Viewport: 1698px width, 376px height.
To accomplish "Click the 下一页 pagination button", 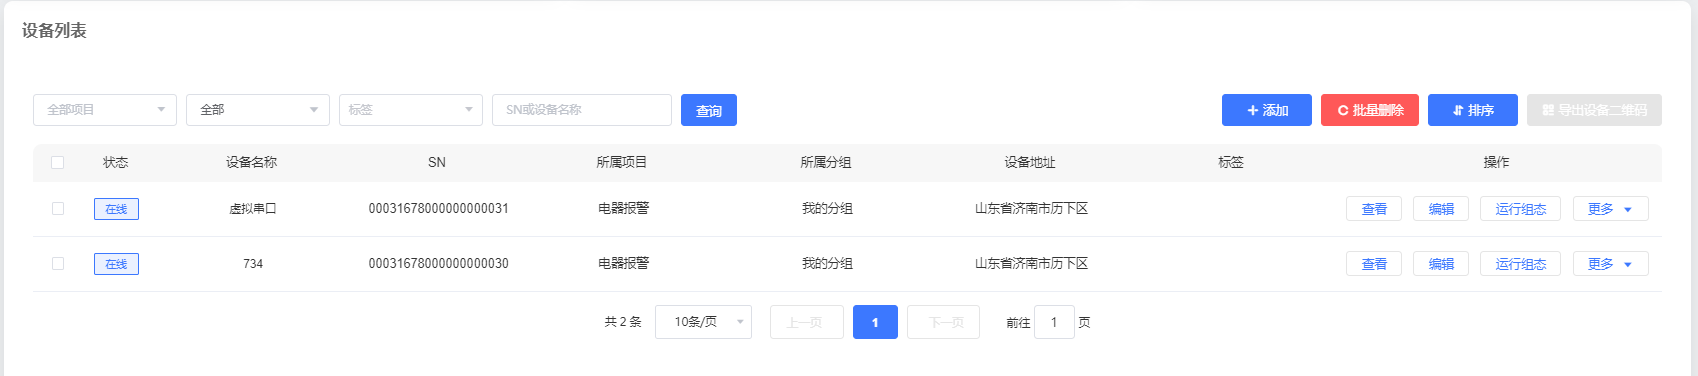I will [943, 322].
